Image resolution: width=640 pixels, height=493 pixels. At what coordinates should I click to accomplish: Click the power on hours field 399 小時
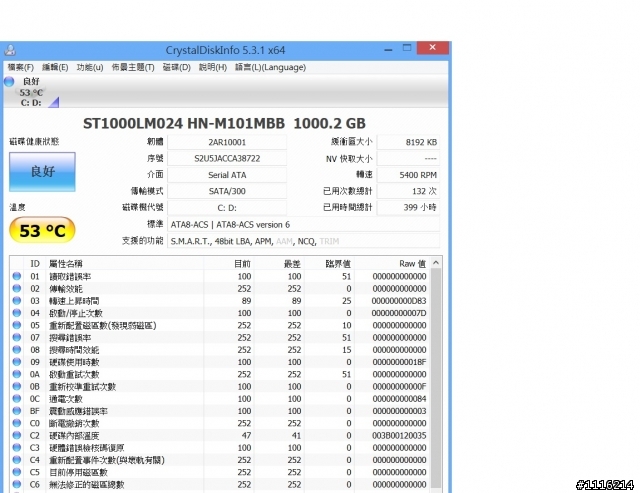pos(409,208)
